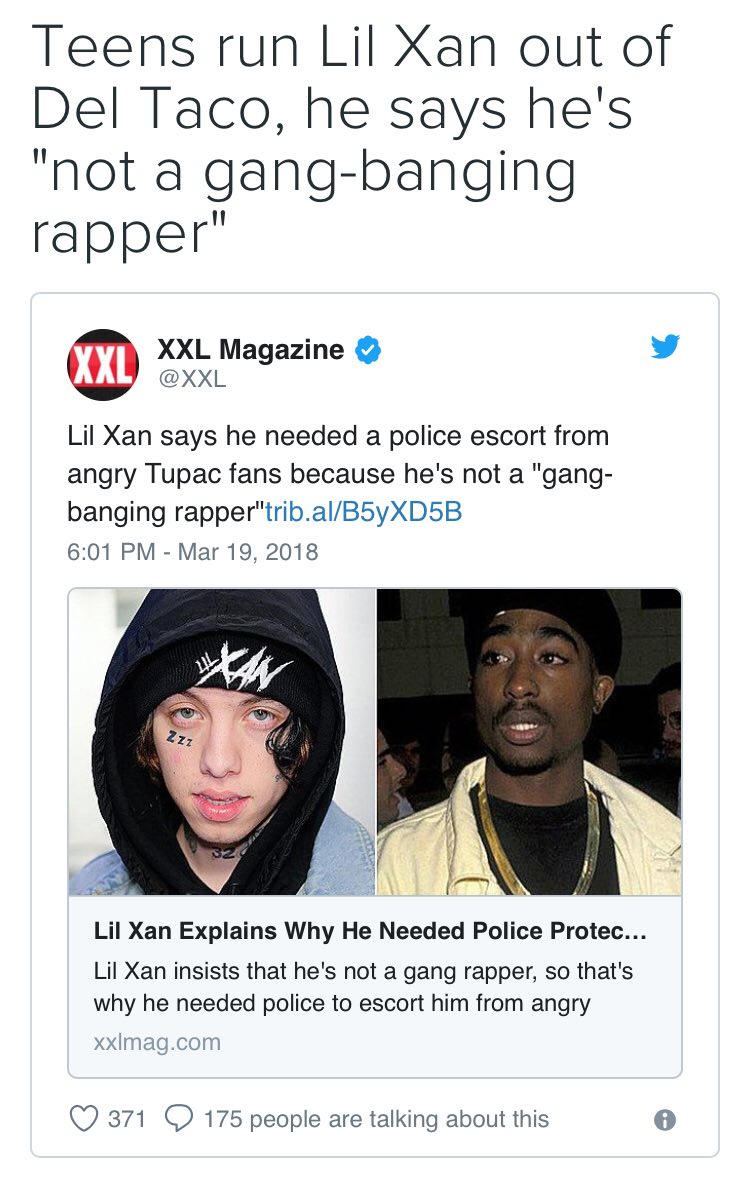Screen dimensions: 750x1177
Task: Follow the trib.al/B5yXD5B link
Action: 363,512
